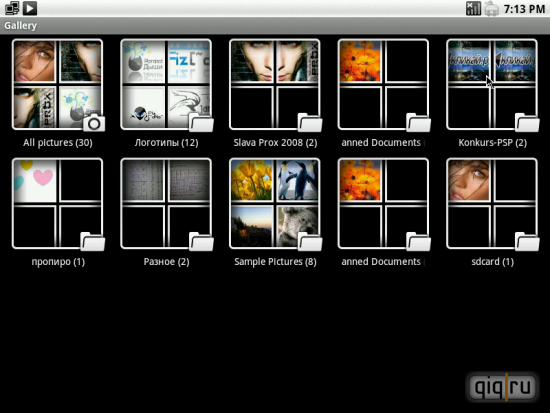Click the camera icon on All pictures album
Image resolution: width=550 pixels, height=413 pixels.
(x=94, y=123)
